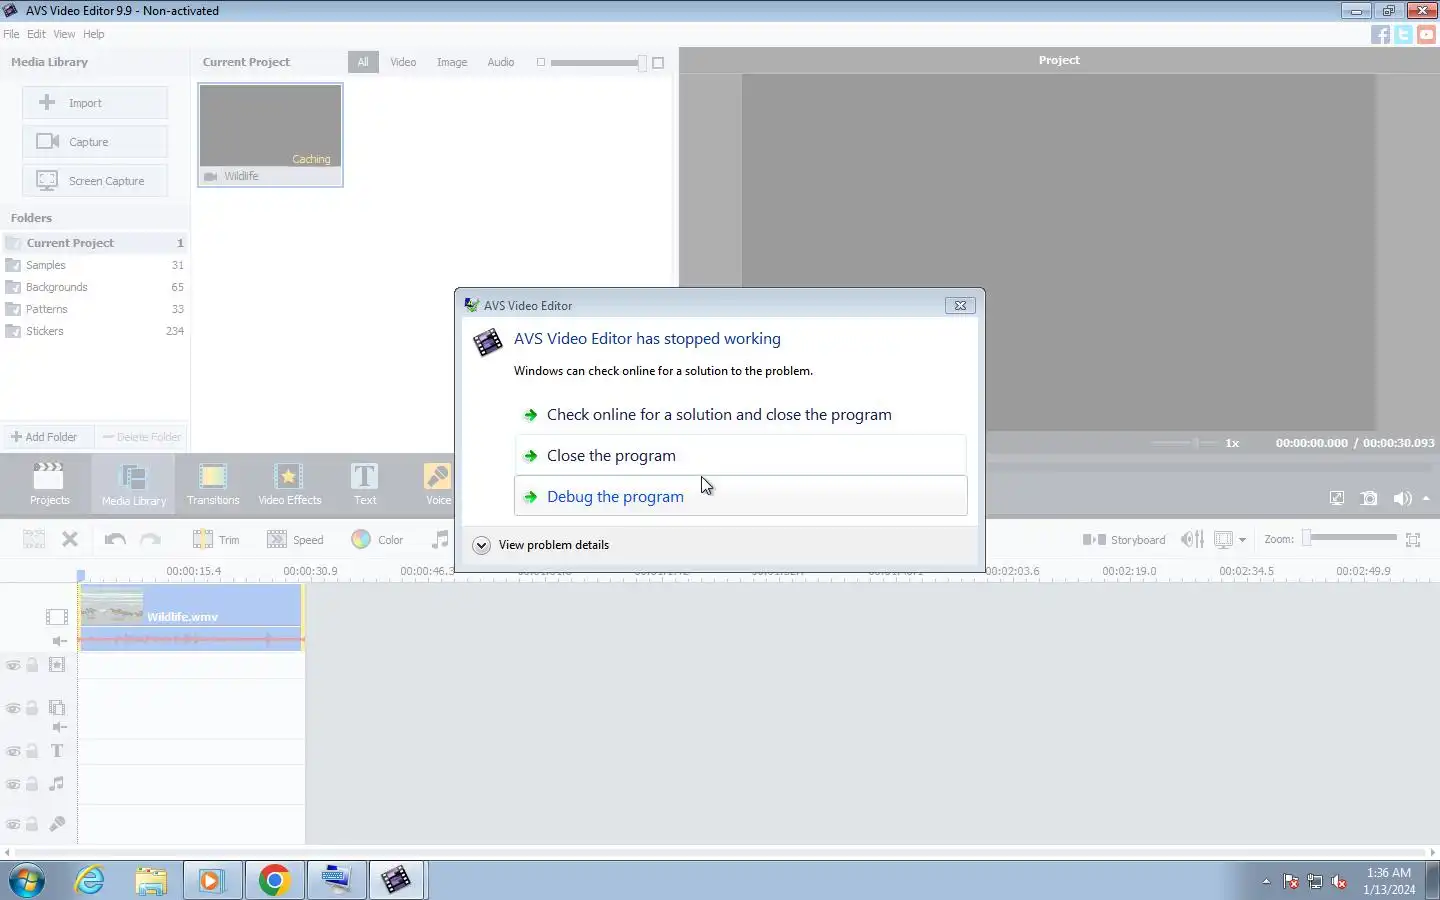Select the Wildlife.wmv clip on the timeline
Screen dimensions: 1440x900
coord(191,617)
